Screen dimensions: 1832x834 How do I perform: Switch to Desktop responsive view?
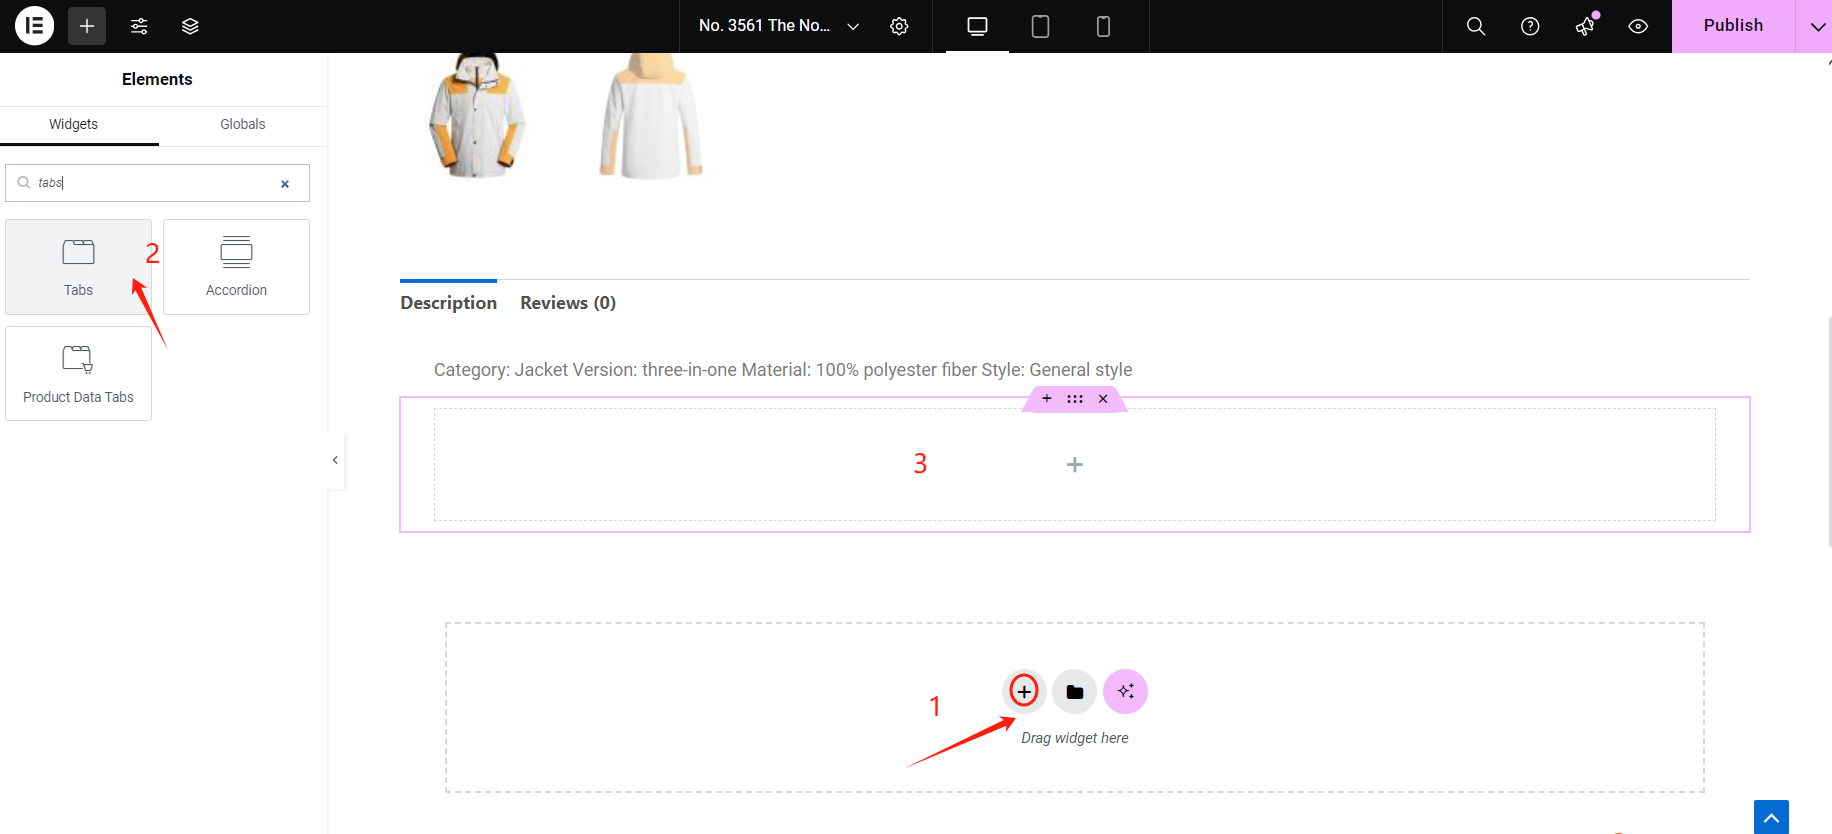(x=977, y=26)
